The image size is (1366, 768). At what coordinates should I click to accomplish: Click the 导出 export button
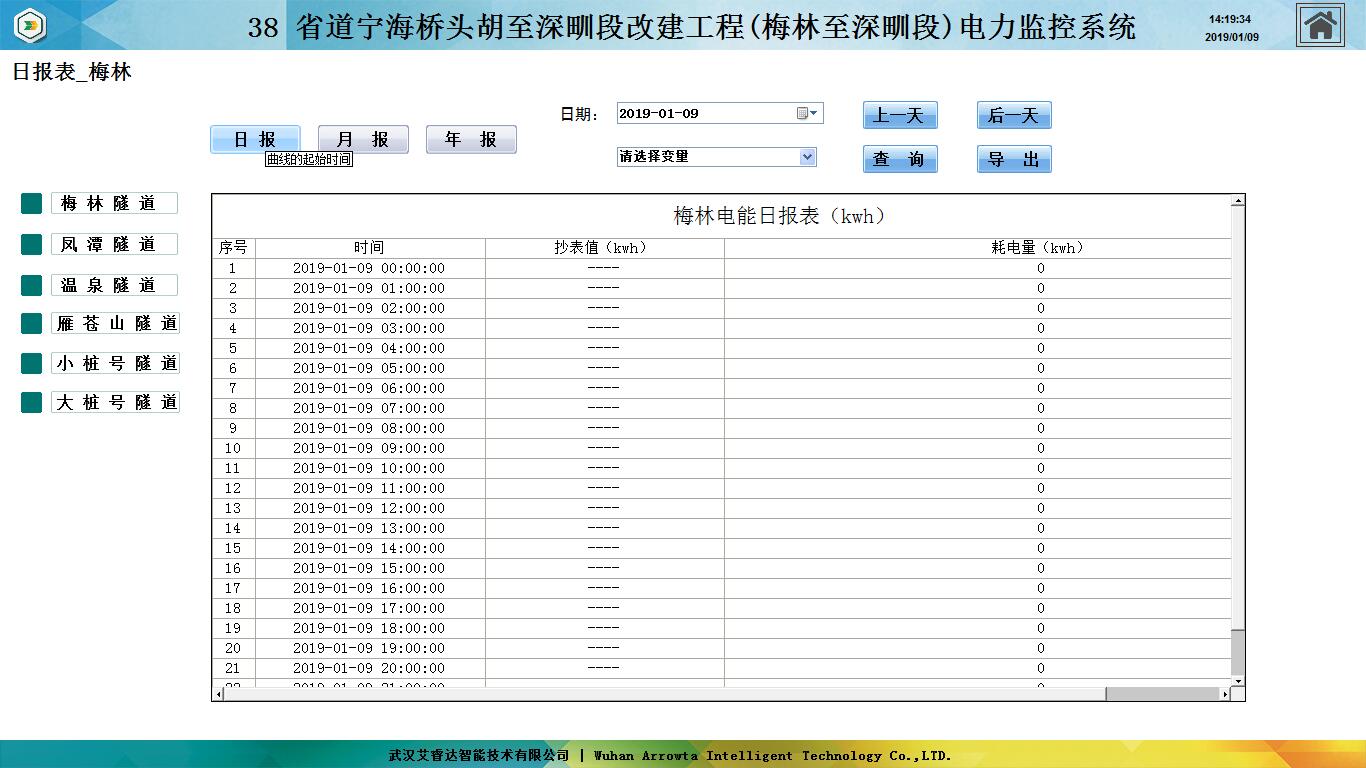(x=1014, y=160)
